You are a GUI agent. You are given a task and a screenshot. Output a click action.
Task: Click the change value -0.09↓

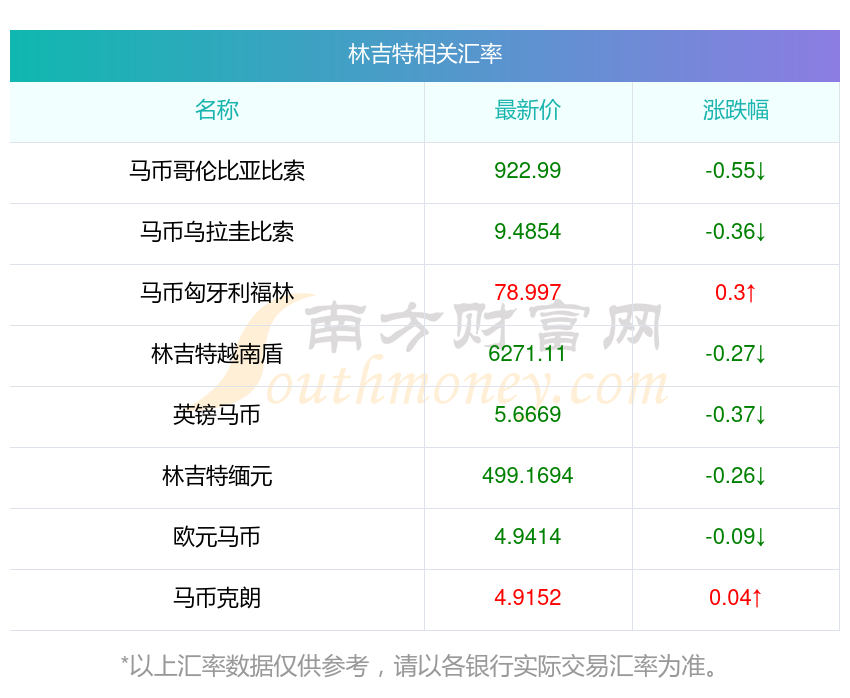(736, 537)
